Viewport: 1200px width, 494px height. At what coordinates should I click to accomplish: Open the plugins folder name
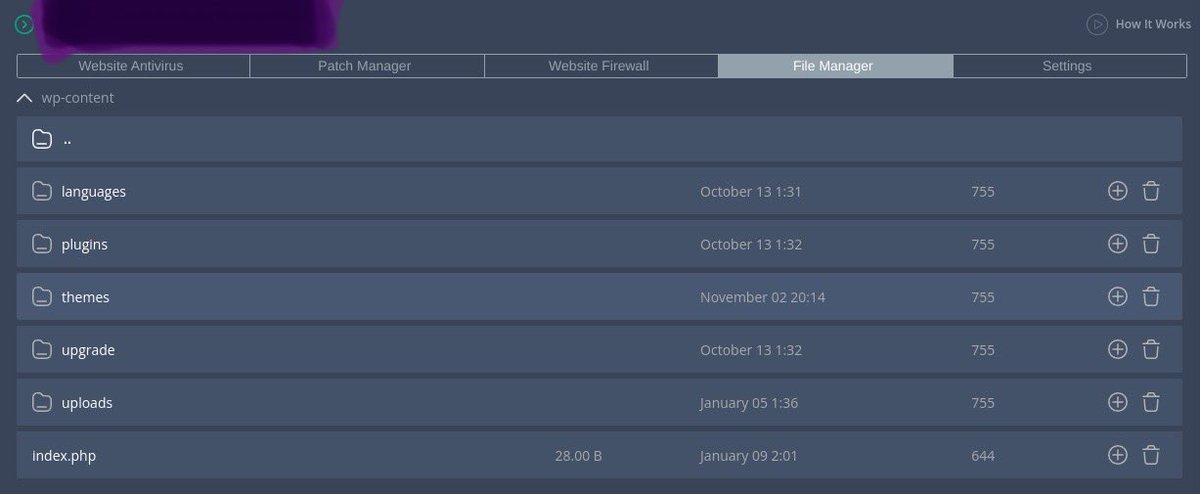point(85,244)
